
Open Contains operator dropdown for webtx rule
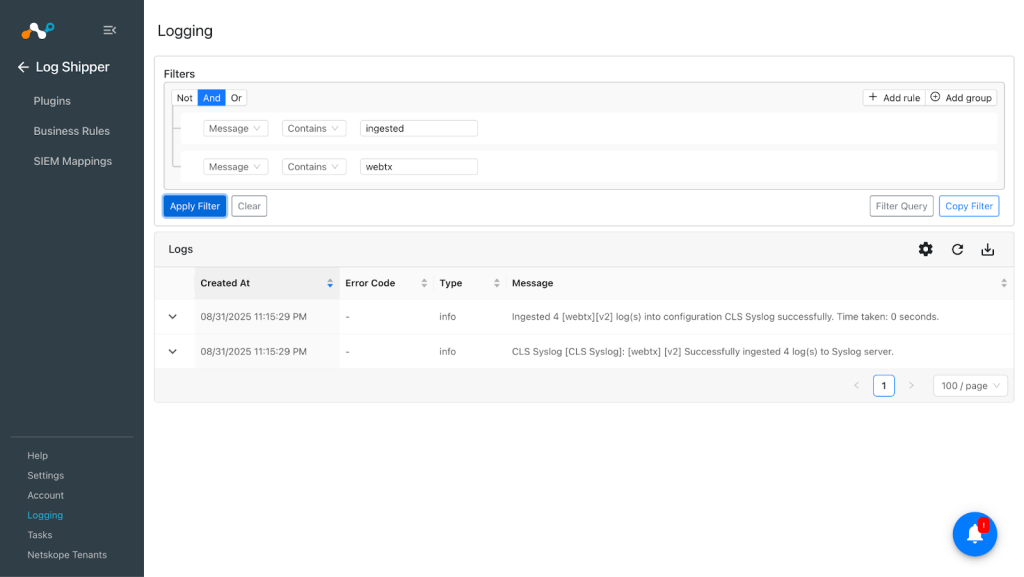click(313, 167)
